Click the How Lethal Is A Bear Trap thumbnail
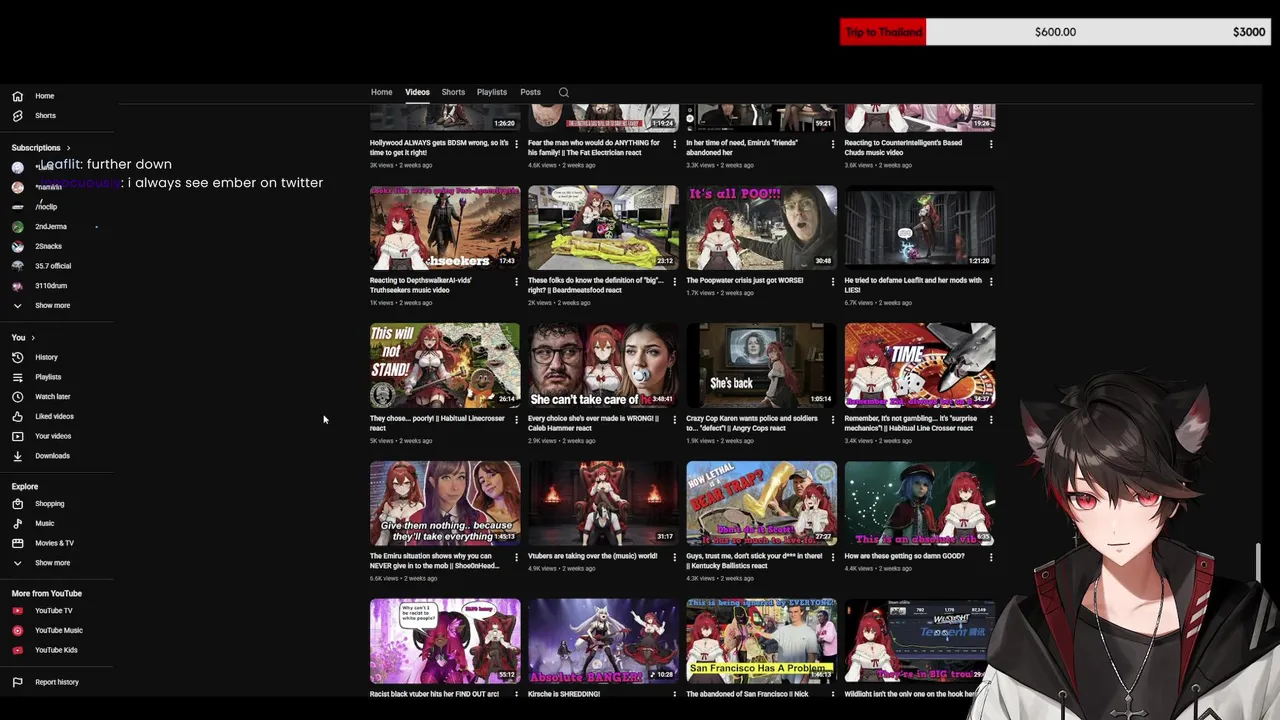Viewport: 1280px width, 720px height. coord(761,502)
